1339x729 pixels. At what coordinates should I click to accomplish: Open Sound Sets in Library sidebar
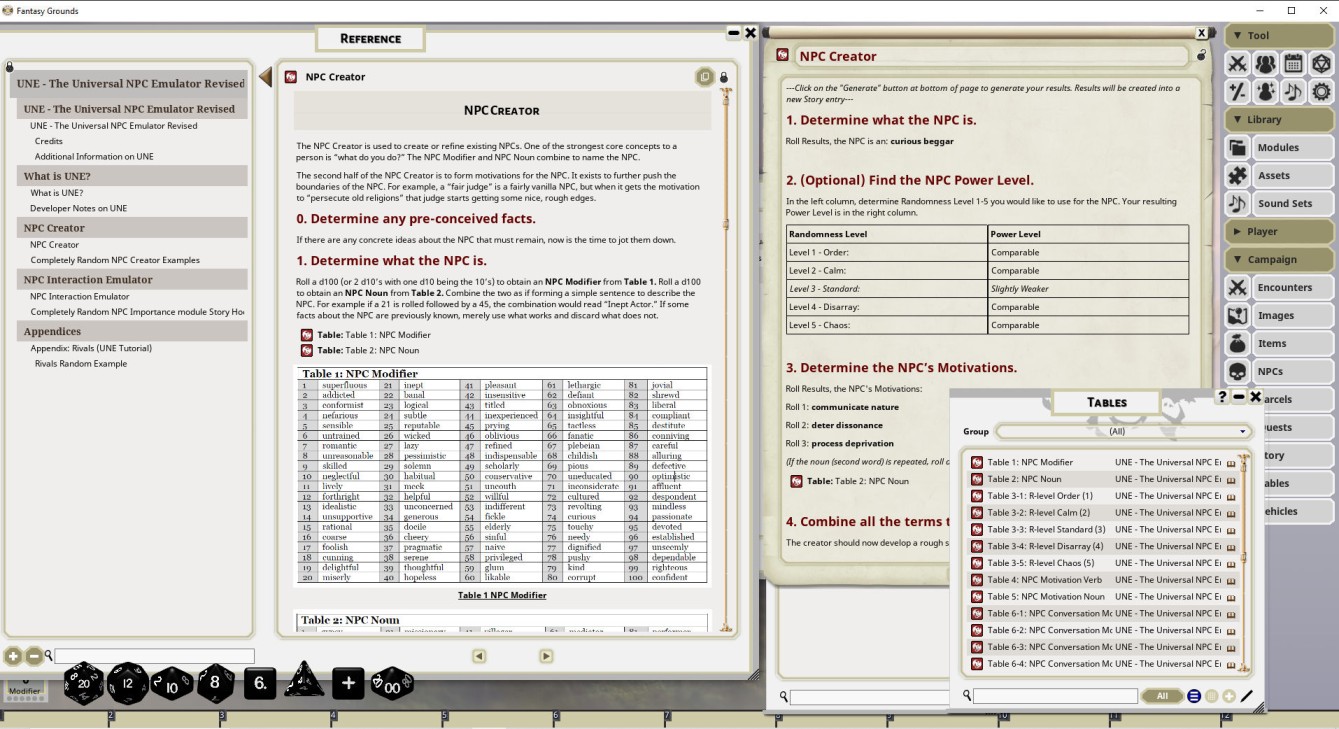(1279, 203)
